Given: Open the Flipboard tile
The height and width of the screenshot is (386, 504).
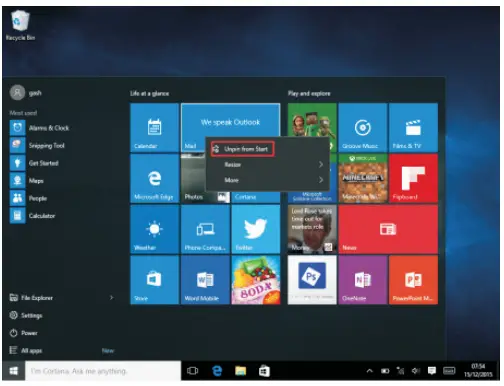Looking at the screenshot, I should point(413,178).
